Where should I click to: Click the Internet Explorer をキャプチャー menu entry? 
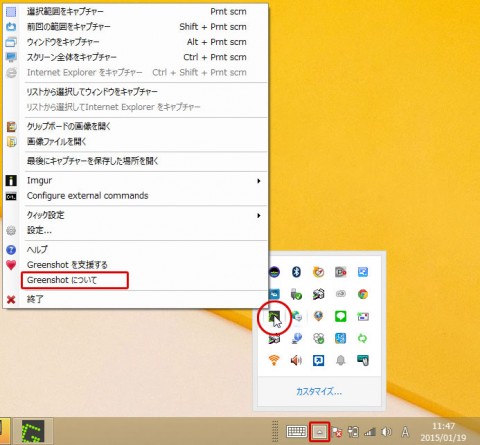coord(135,73)
